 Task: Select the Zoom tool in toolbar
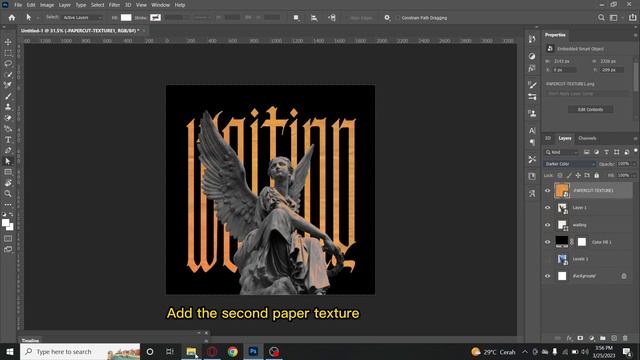pos(8,193)
